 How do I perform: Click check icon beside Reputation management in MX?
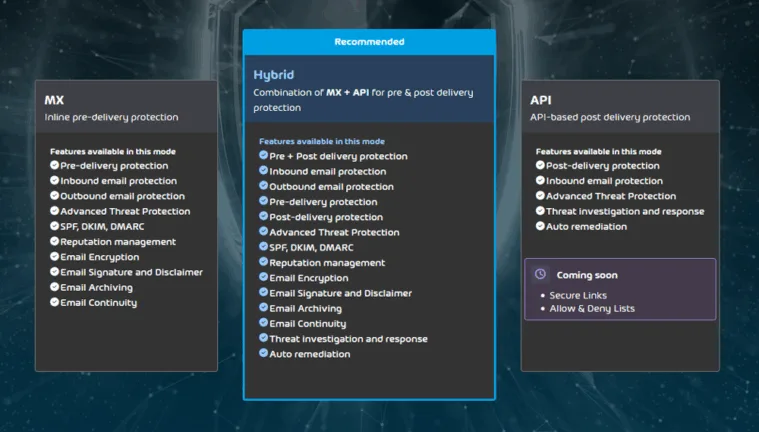[55, 241]
